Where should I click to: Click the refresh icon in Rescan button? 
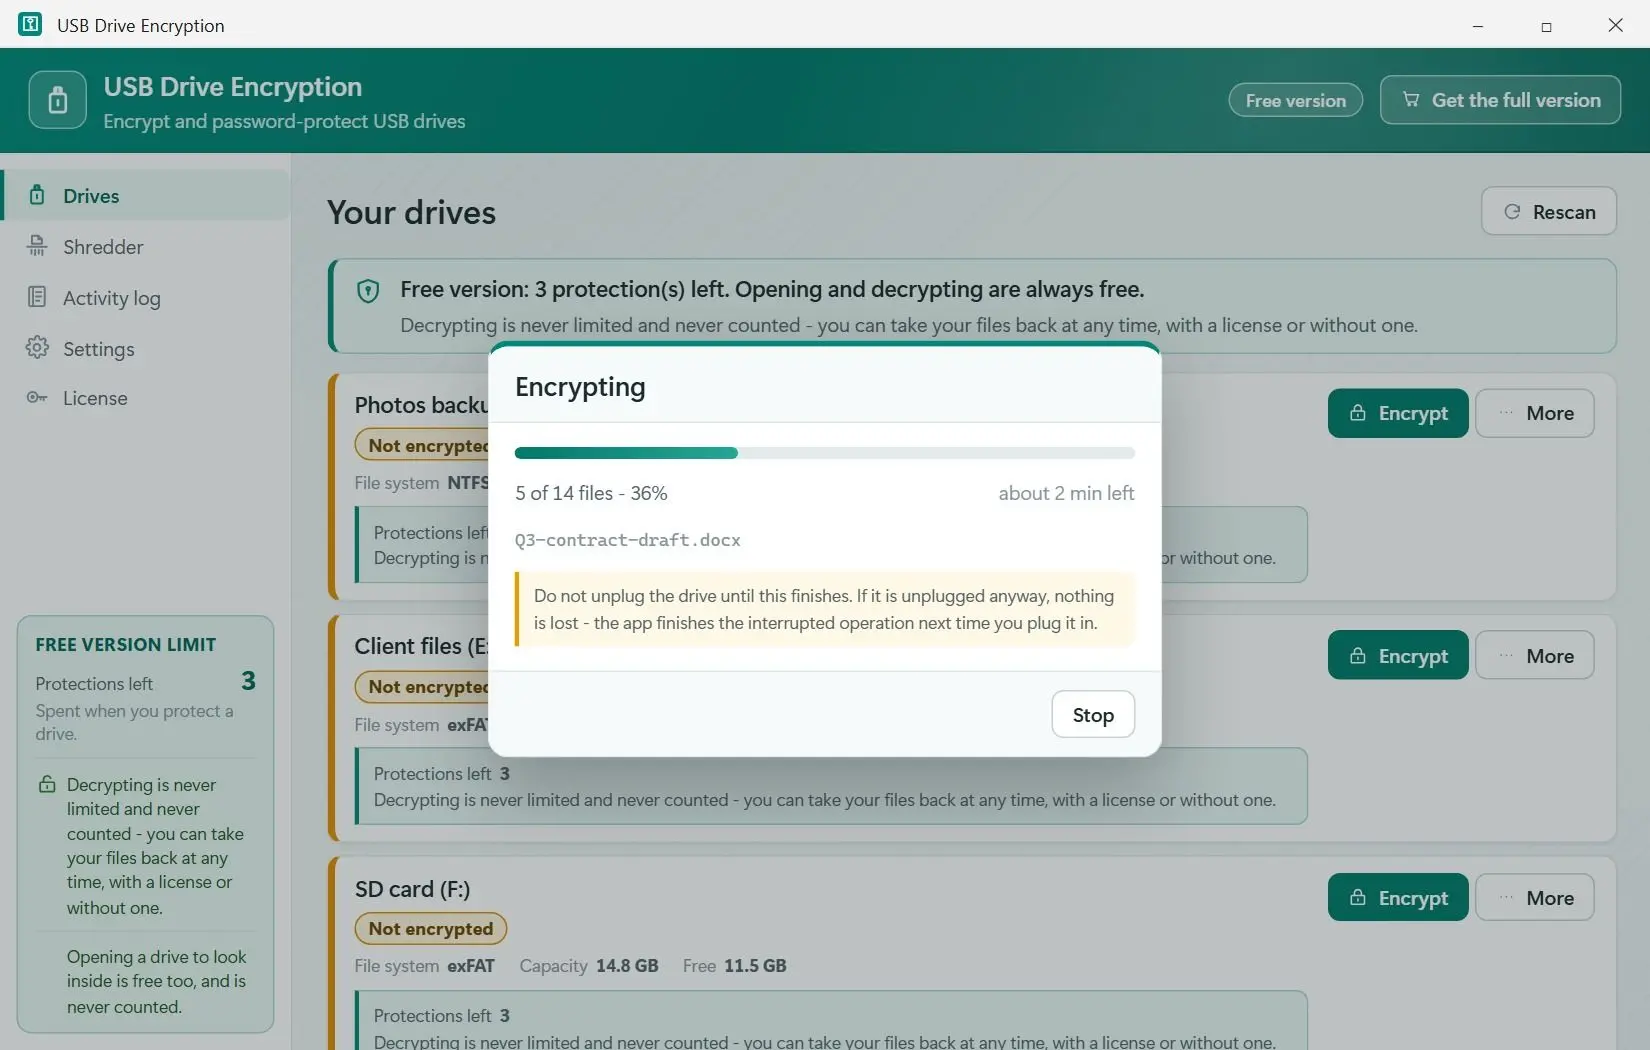tap(1512, 212)
